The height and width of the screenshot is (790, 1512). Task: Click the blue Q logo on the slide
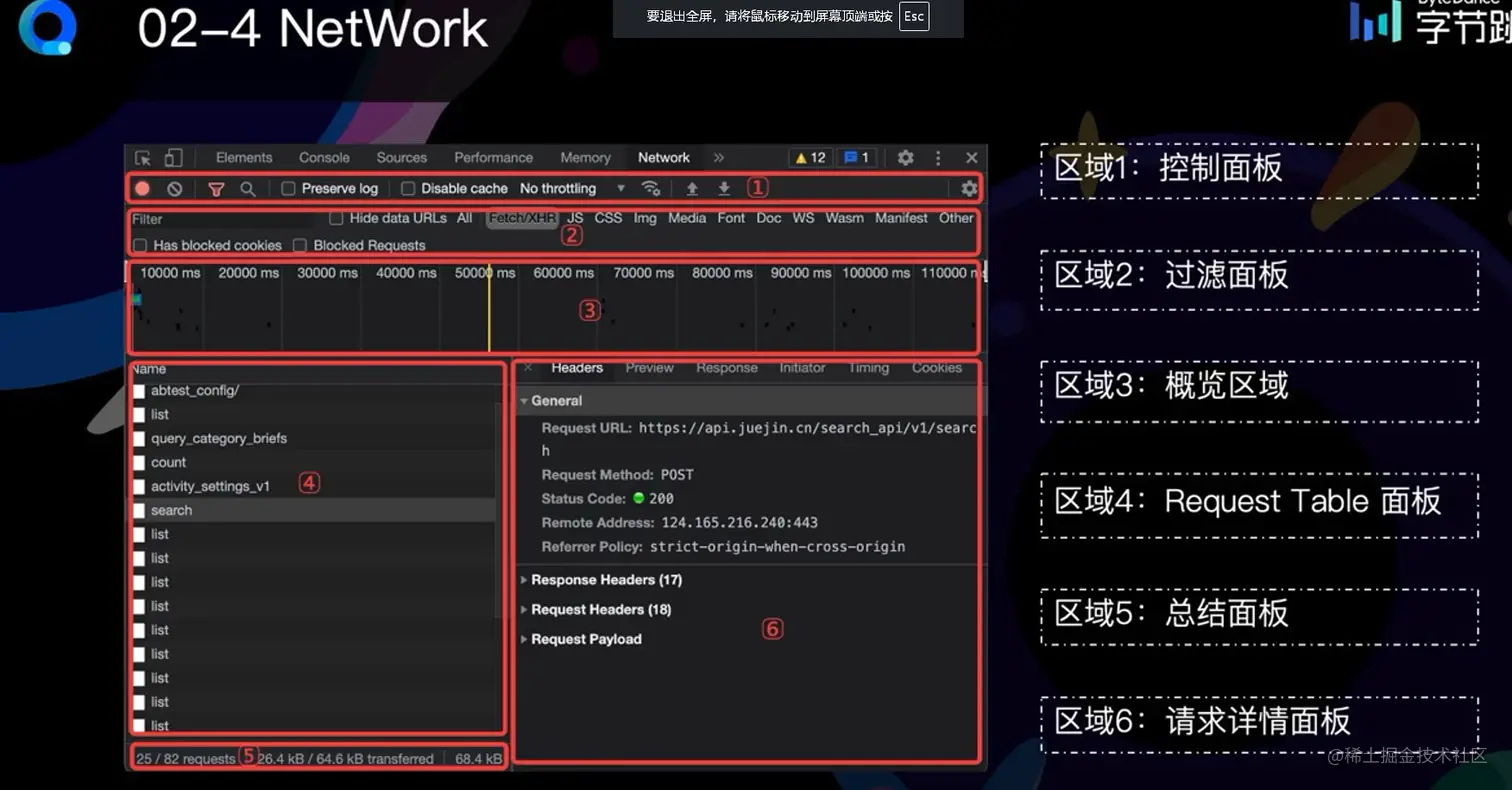pos(48,27)
